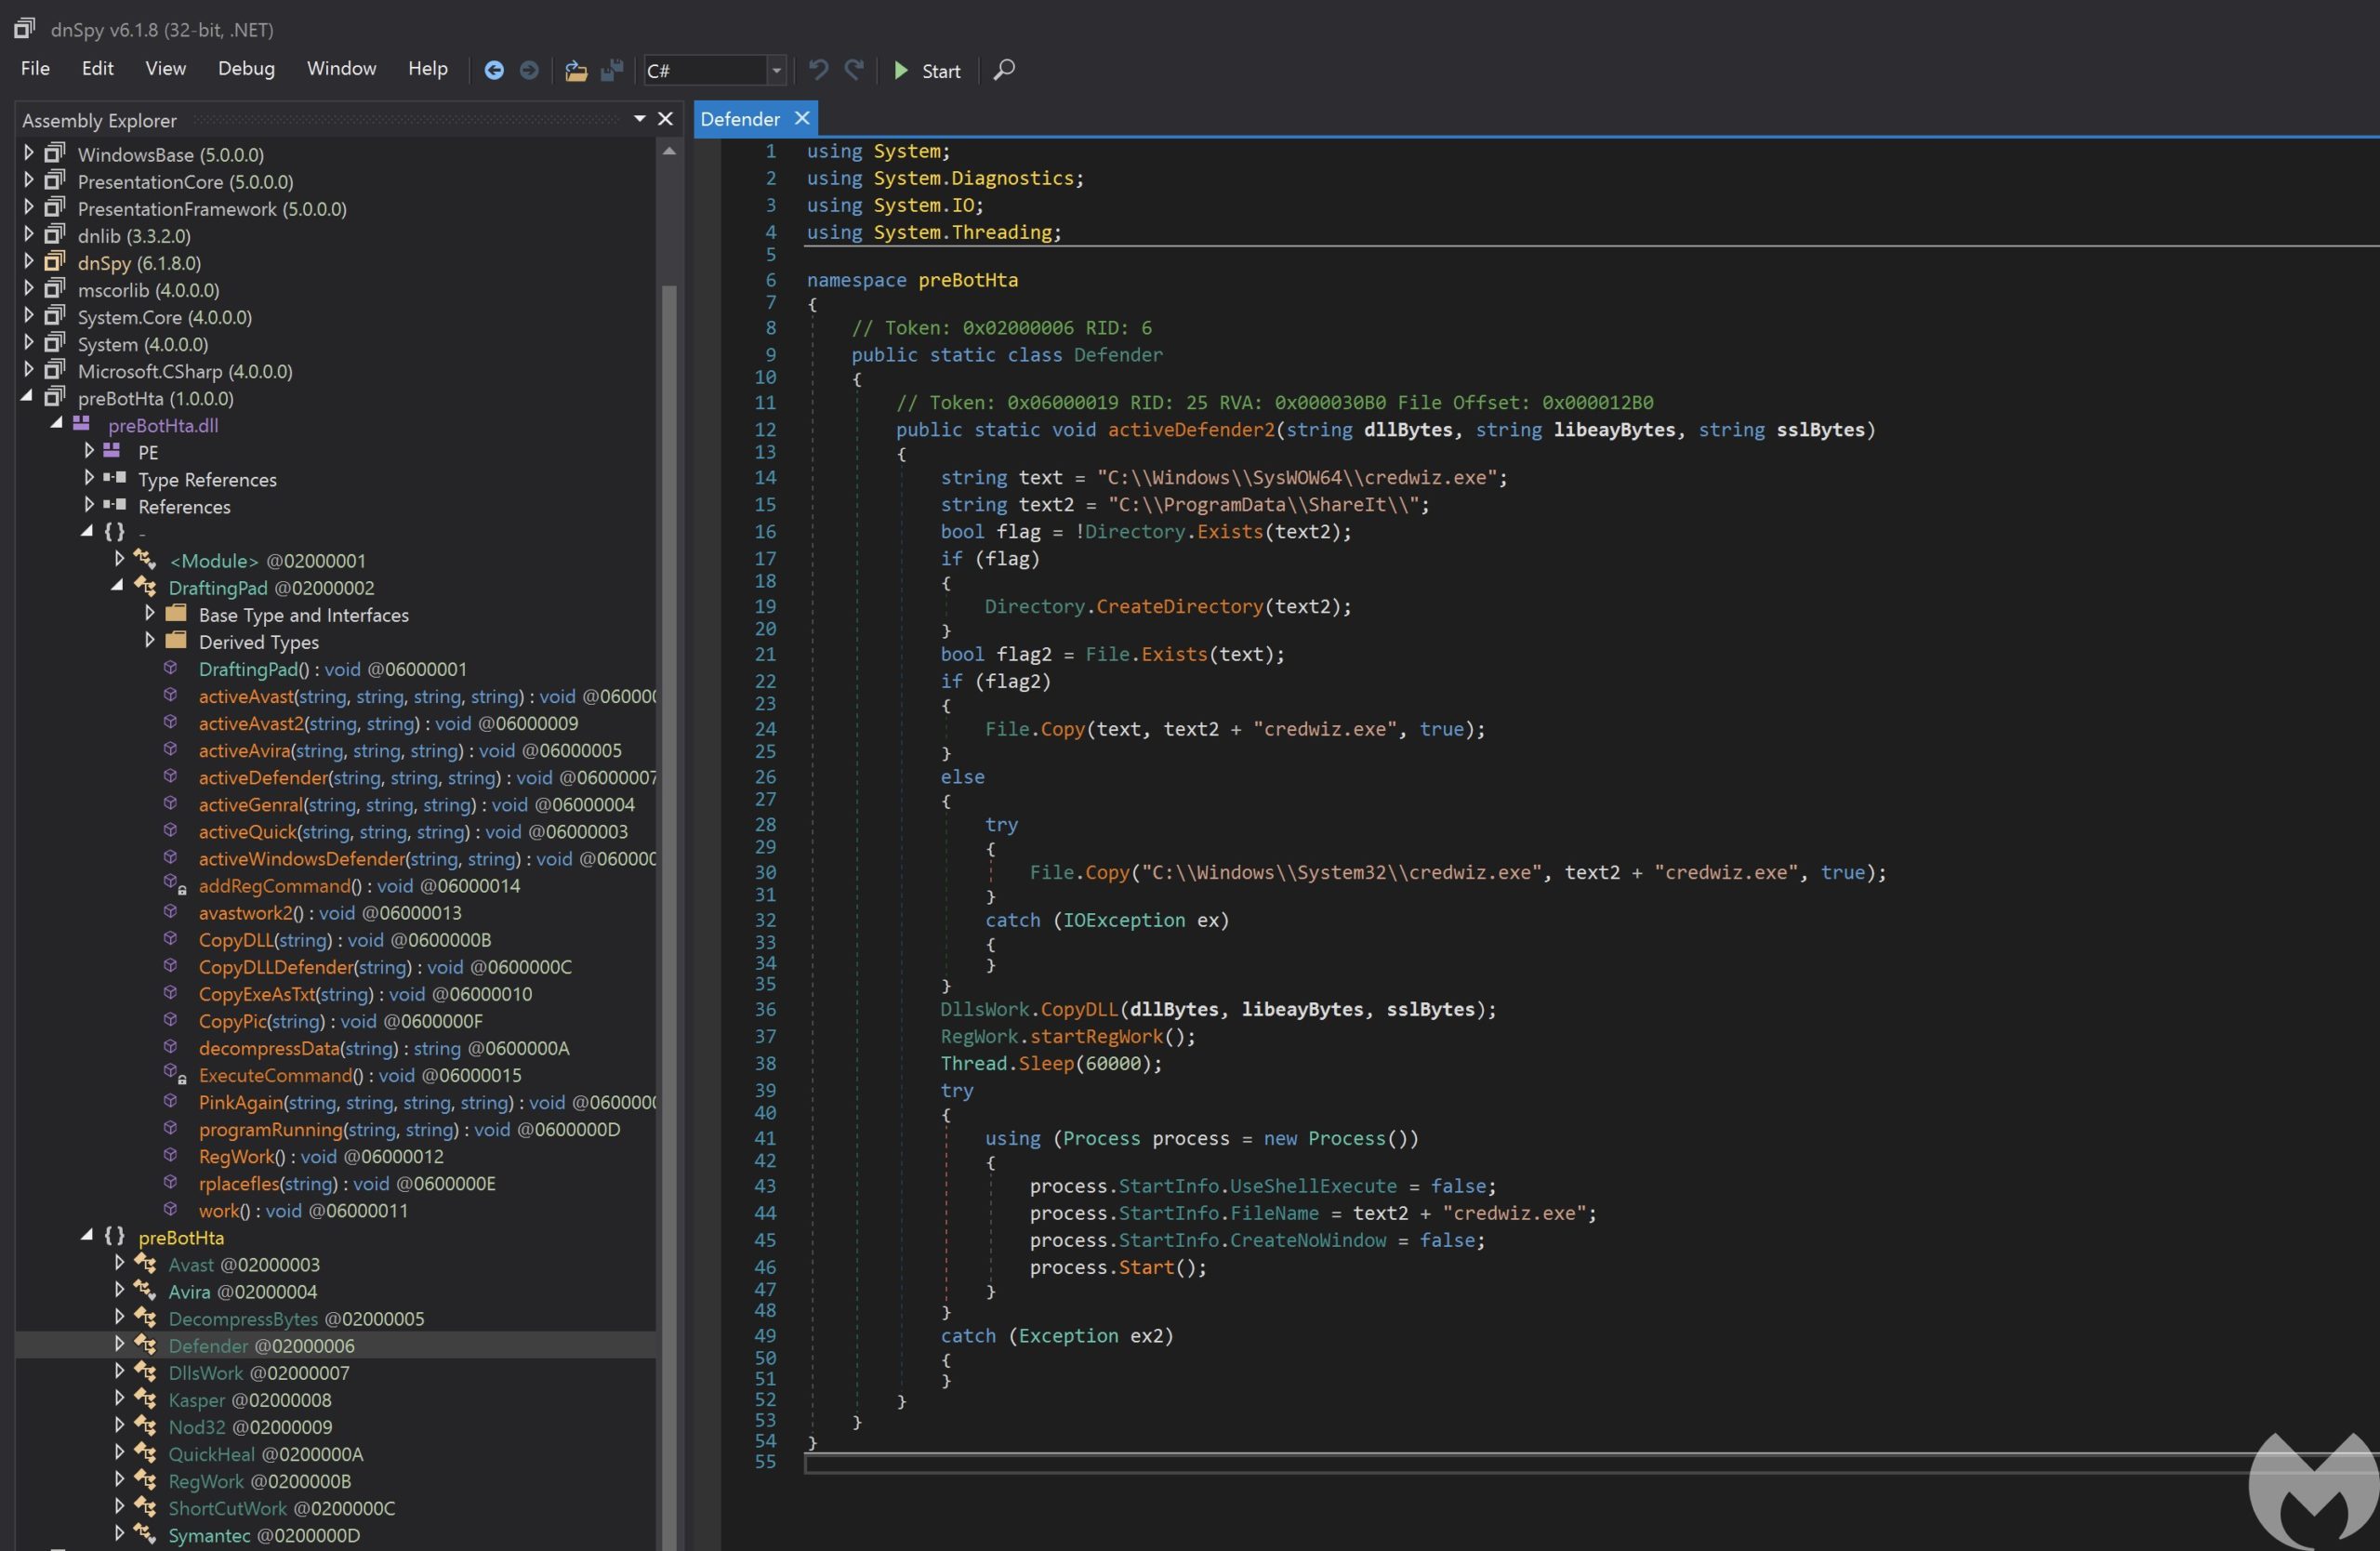Viewport: 2380px width, 1551px height.
Task: Click the activeAvast method icon
Action: coord(171,694)
